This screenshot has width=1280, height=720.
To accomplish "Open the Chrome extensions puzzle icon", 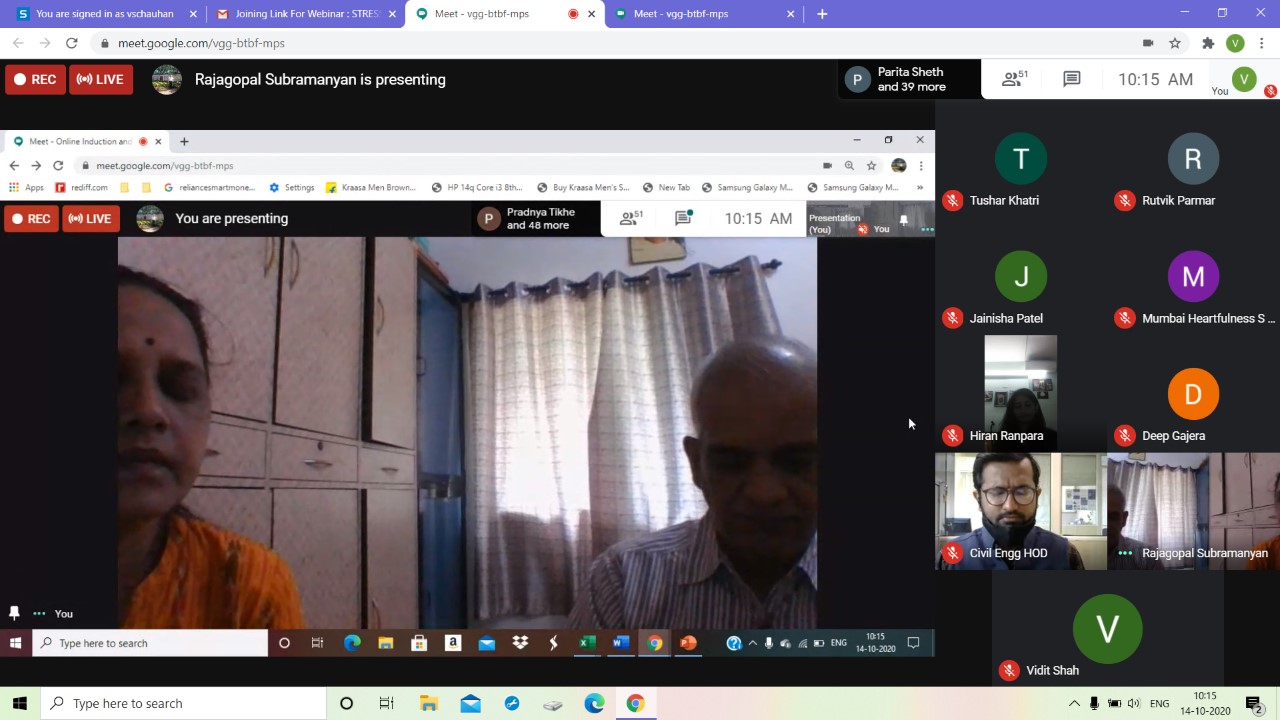I will tap(1208, 43).
